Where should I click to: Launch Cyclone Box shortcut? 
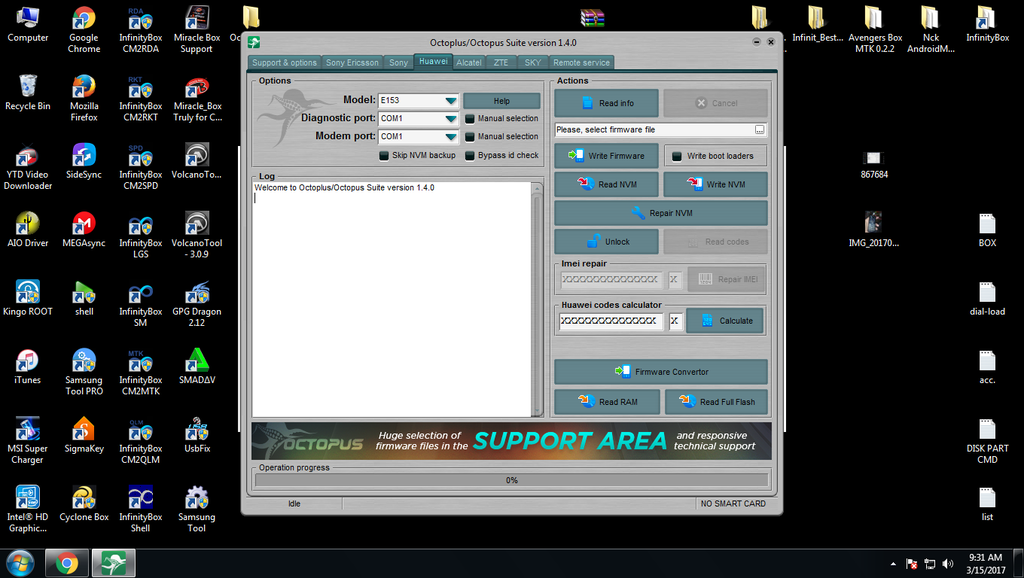coord(84,504)
